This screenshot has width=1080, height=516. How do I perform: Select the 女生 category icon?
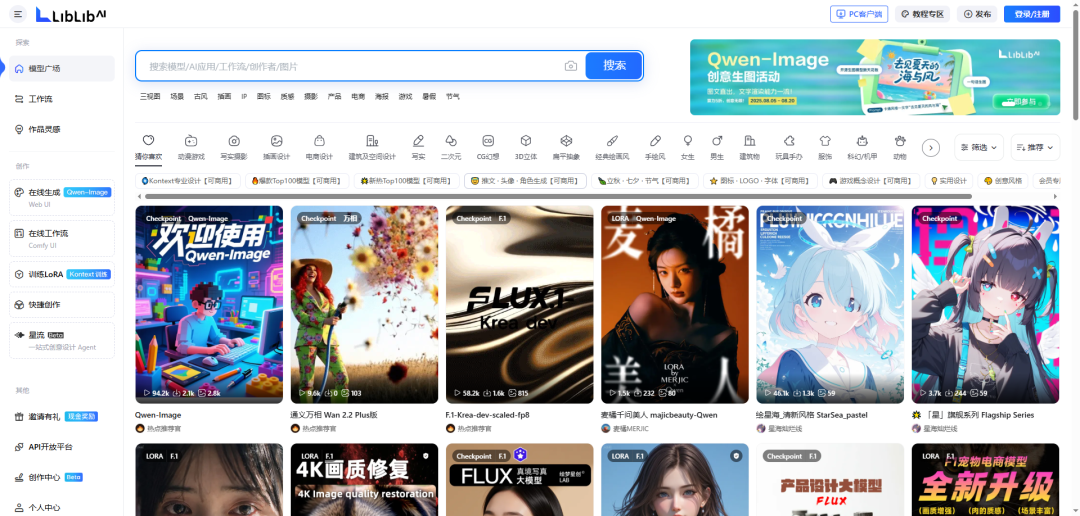click(687, 141)
